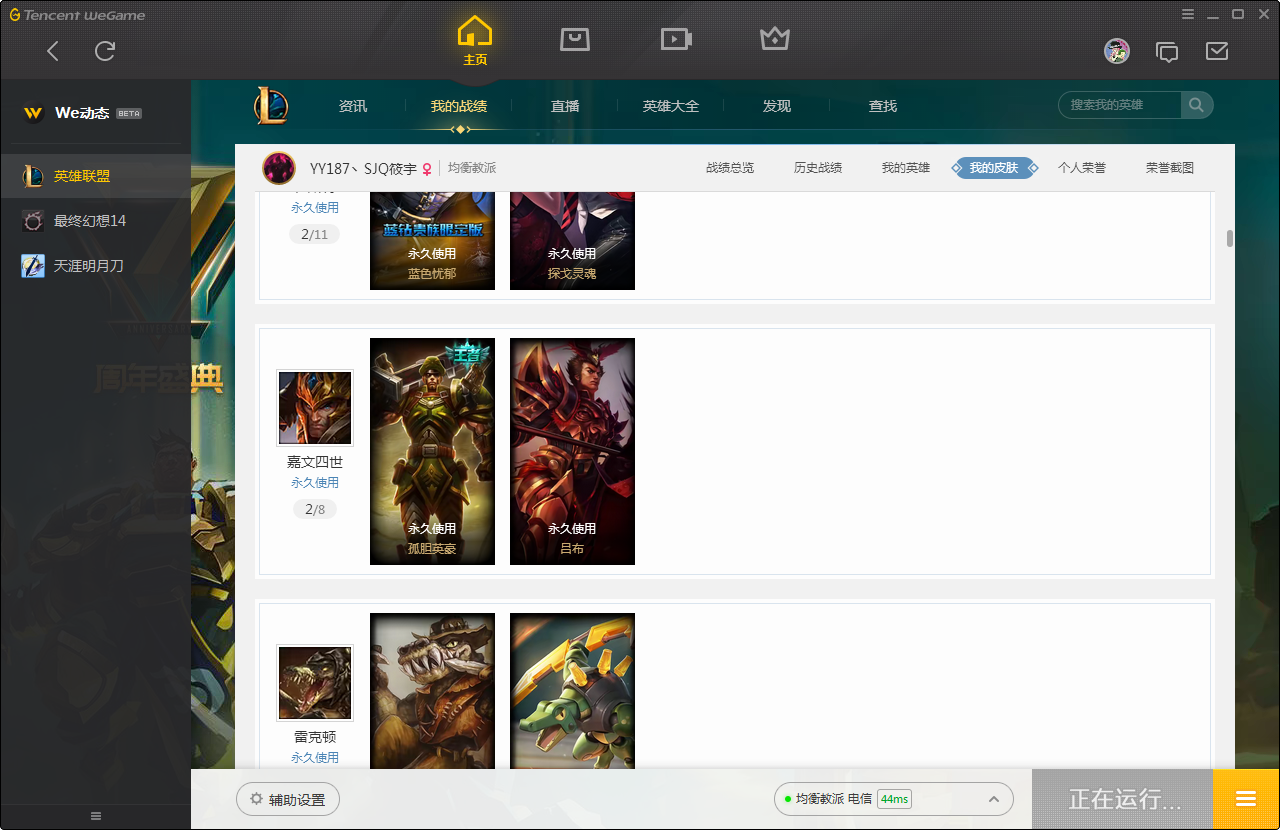Select 英雄联盟 in the game list
Viewport: 1280px width, 830px height.
pos(95,176)
